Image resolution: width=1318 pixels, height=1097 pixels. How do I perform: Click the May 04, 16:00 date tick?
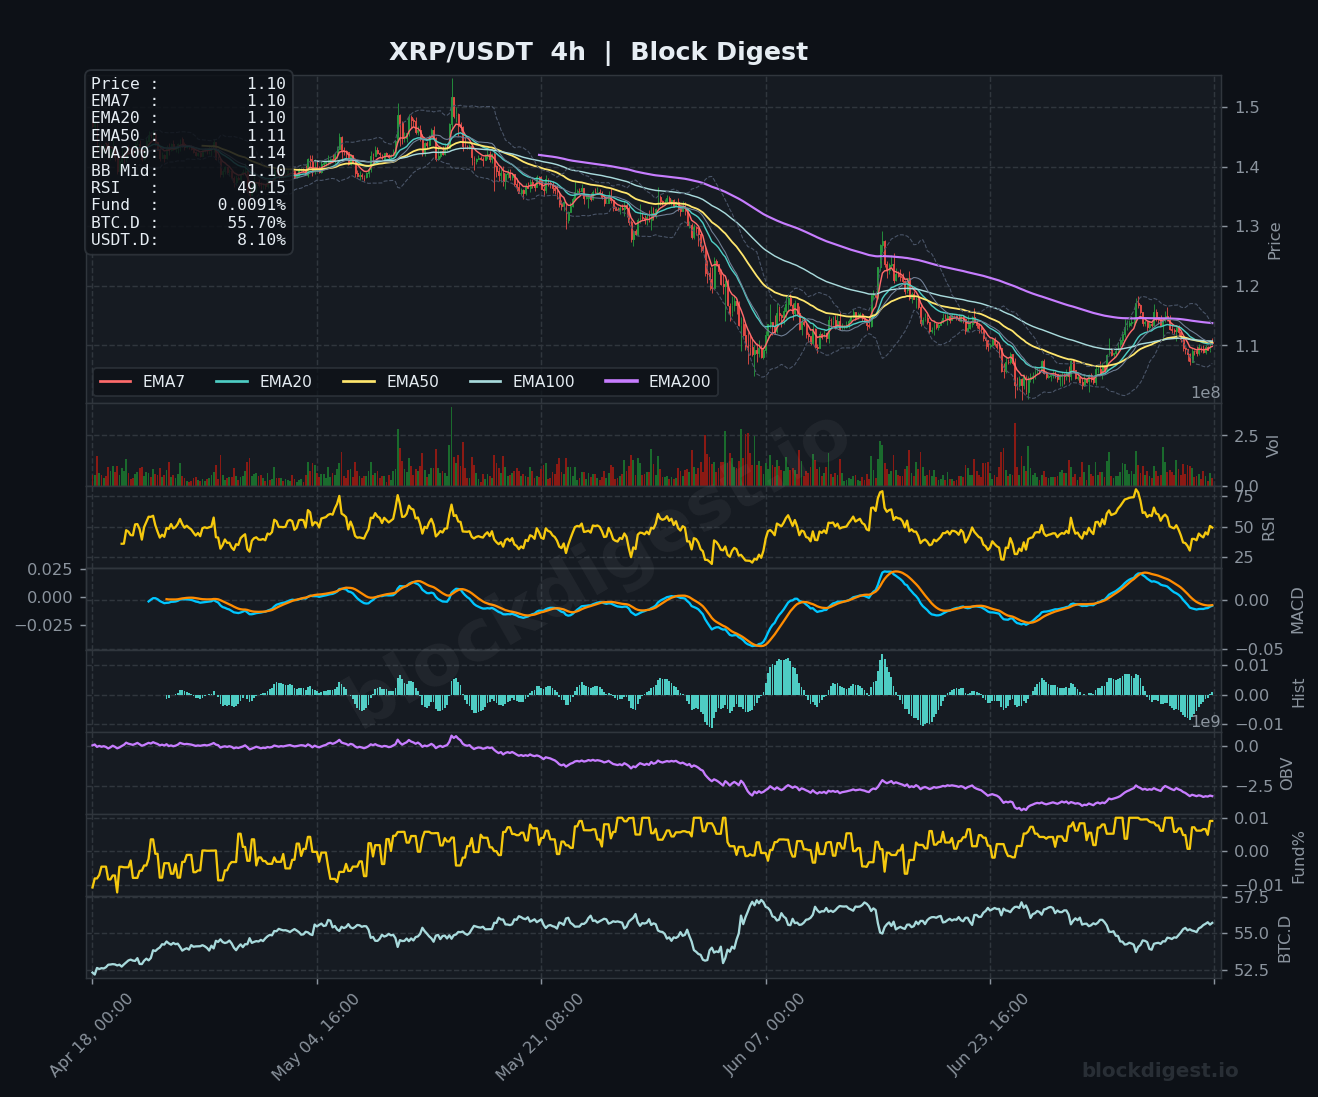[315, 1036]
